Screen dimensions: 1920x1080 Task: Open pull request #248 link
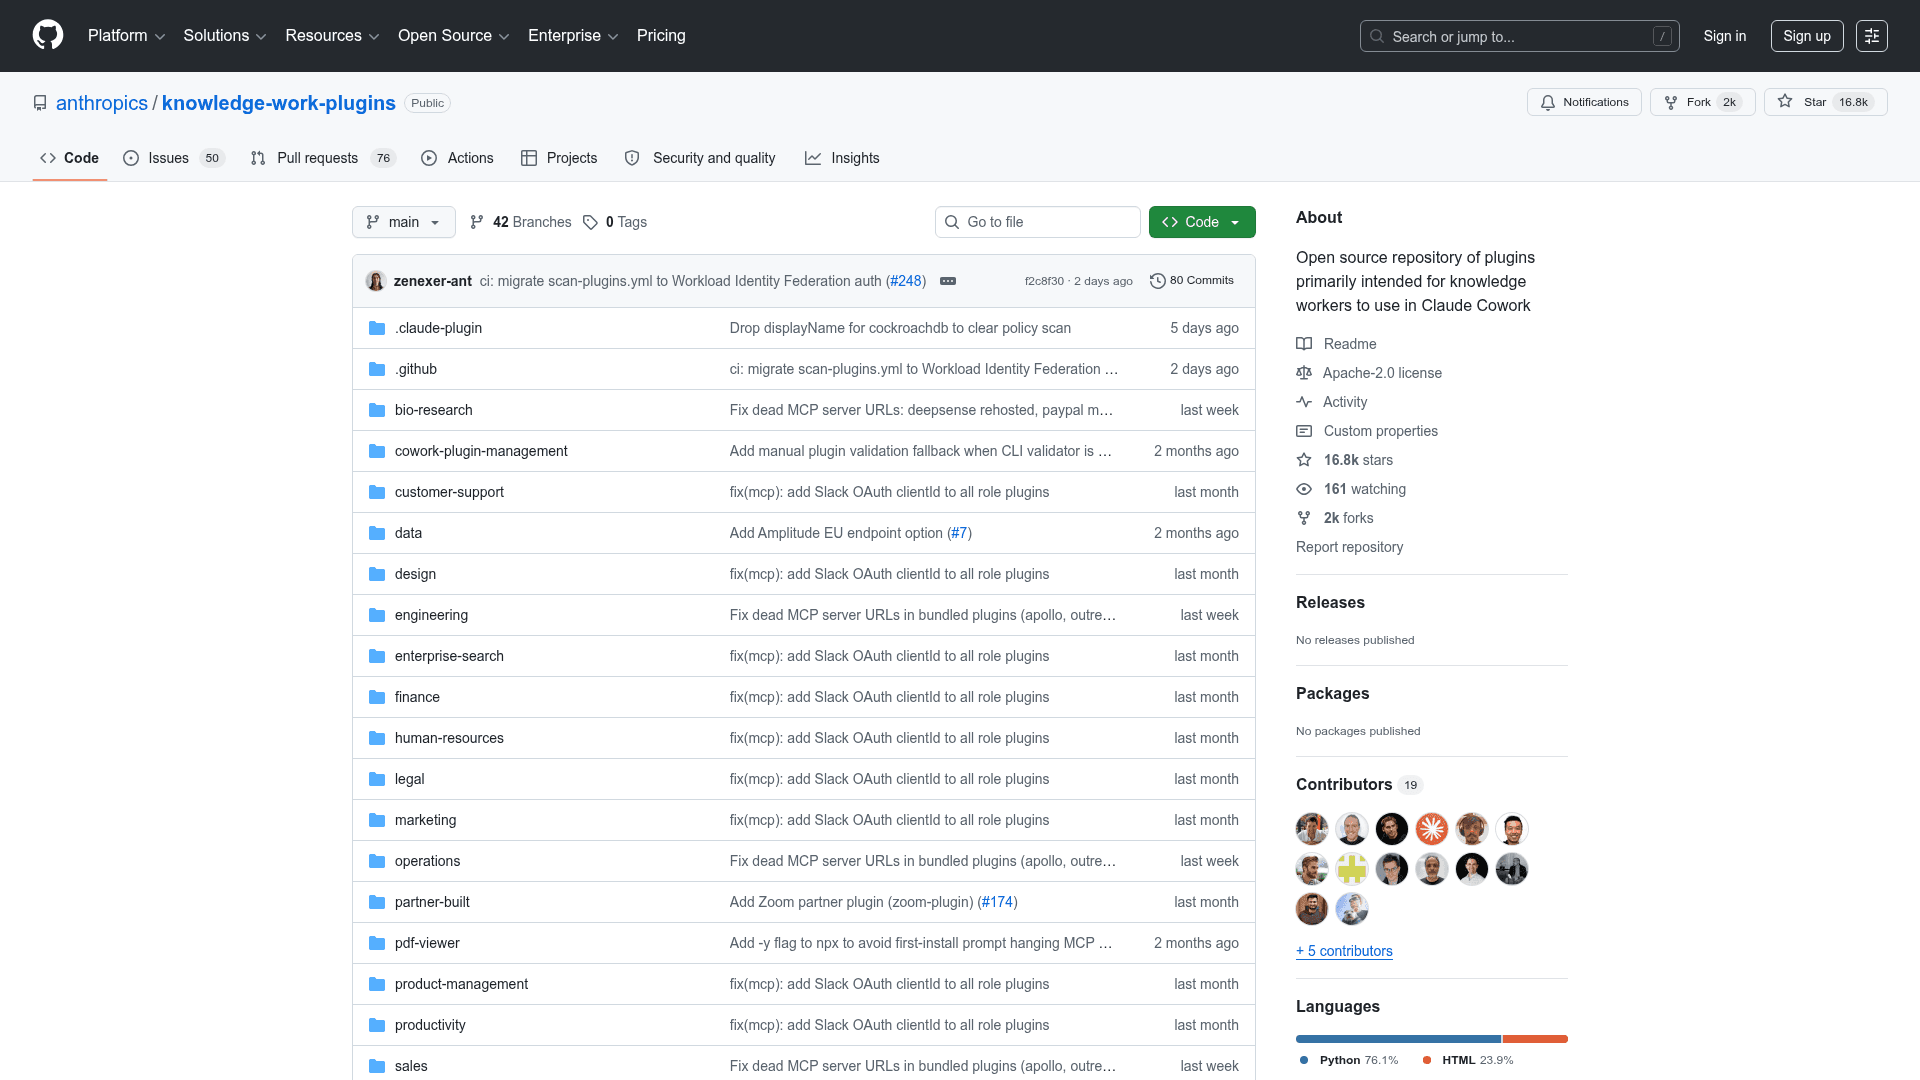coord(906,281)
